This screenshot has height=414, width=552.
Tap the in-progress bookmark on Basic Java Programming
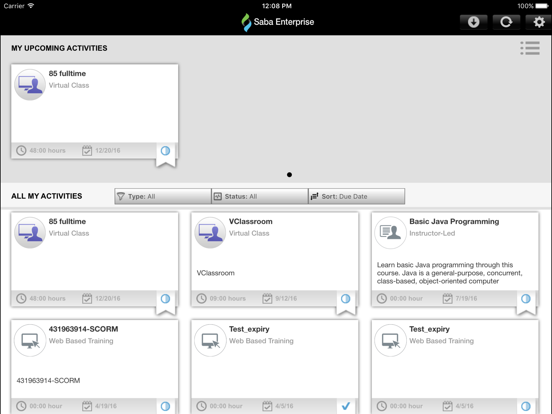(x=526, y=302)
